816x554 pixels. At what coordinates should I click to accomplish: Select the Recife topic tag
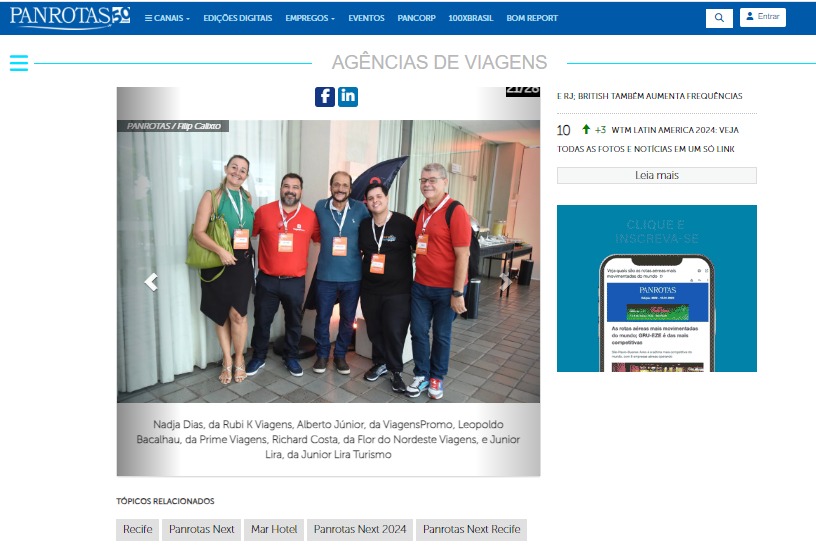point(137,529)
